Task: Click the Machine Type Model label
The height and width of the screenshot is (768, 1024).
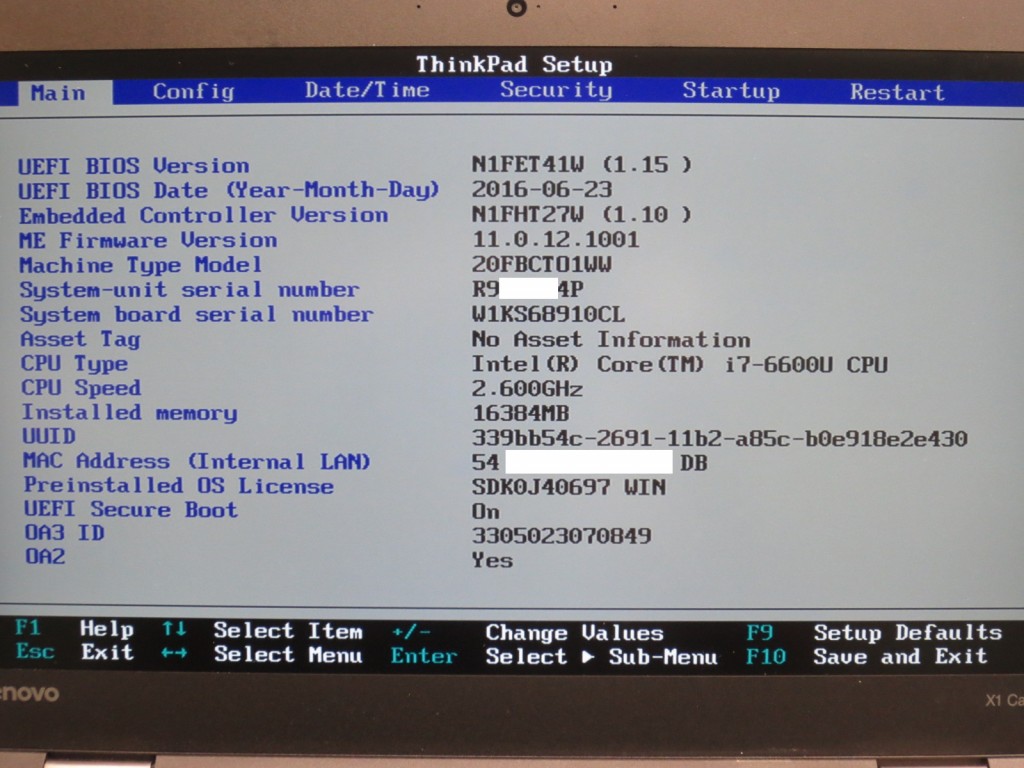Action: point(140,265)
